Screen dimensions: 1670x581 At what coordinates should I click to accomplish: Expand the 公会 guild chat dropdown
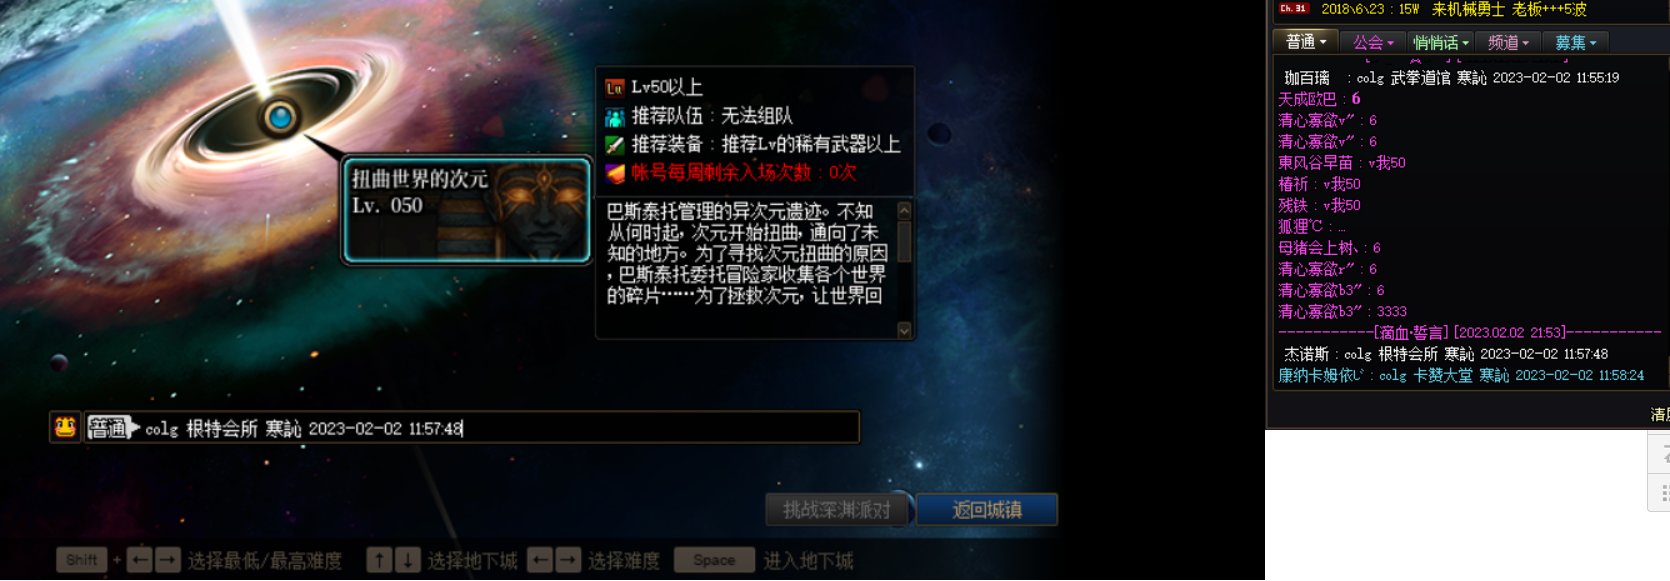(x=1373, y=42)
